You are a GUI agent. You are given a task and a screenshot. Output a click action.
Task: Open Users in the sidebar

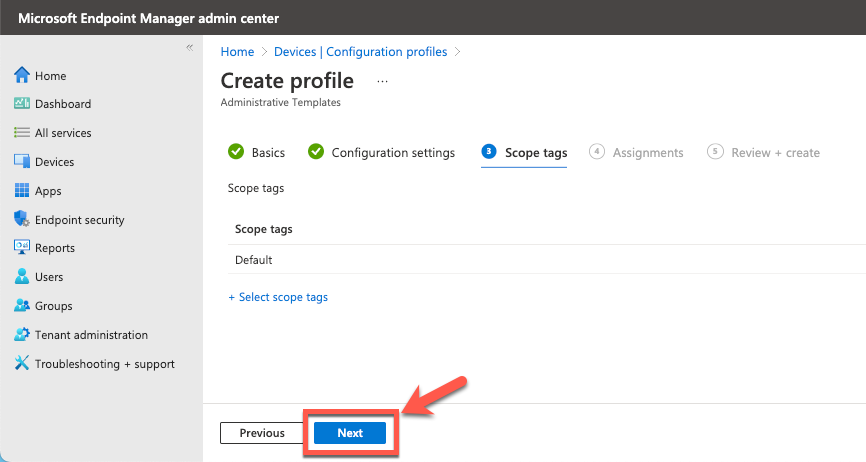(49, 277)
